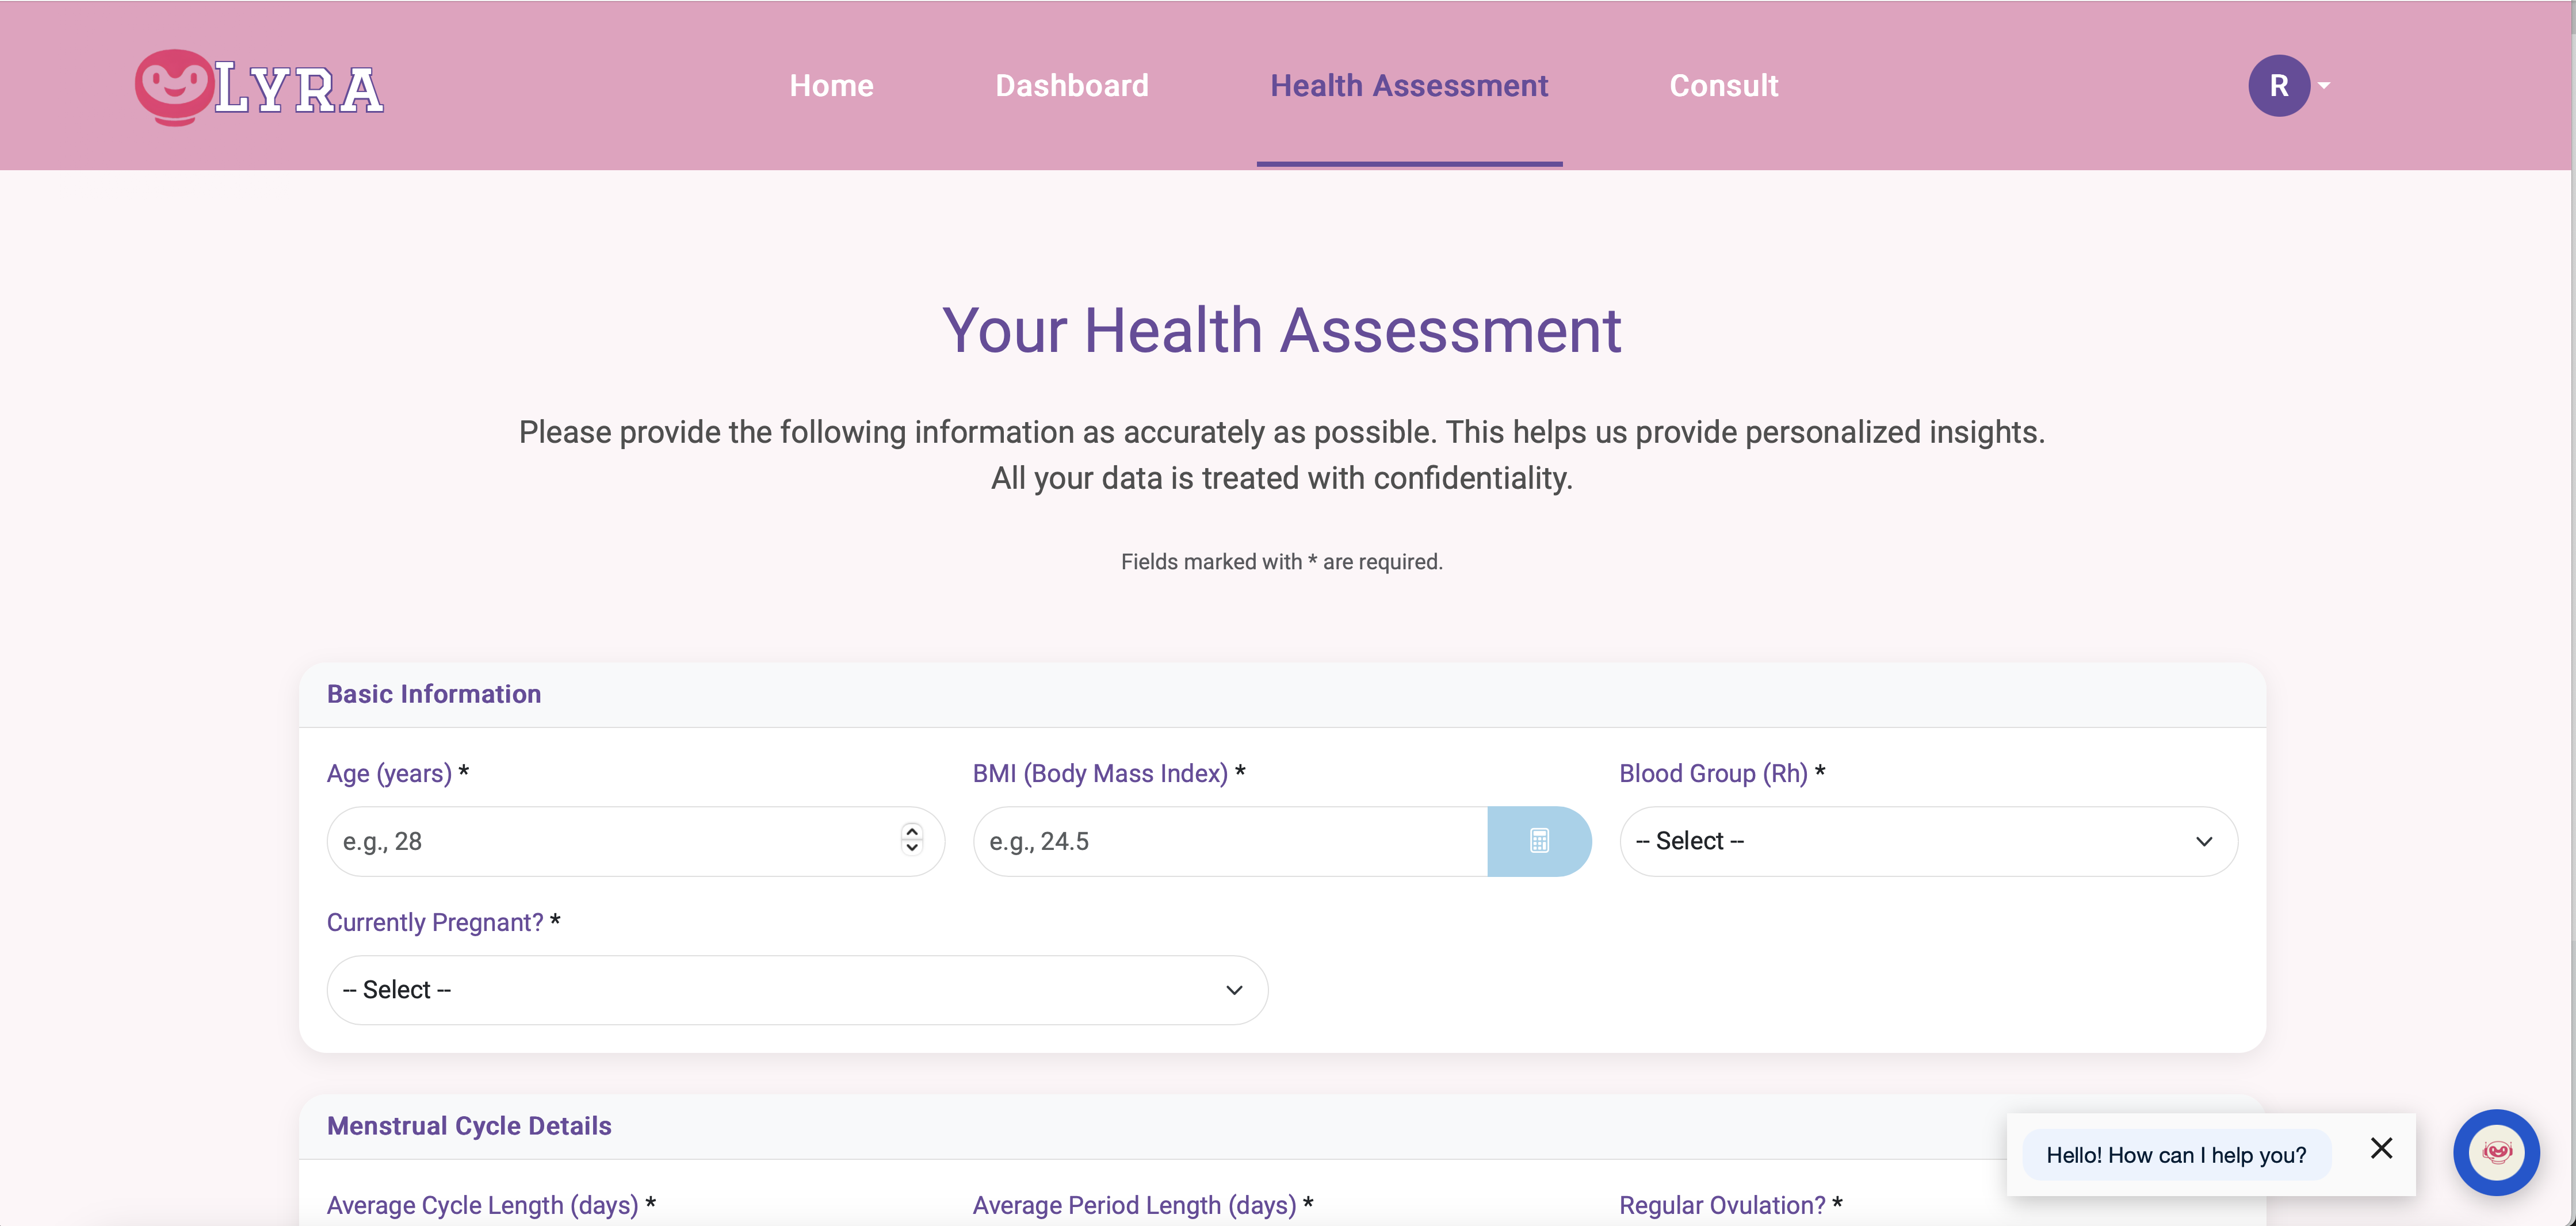
Task: Open the Consult page
Action: coord(1723,86)
